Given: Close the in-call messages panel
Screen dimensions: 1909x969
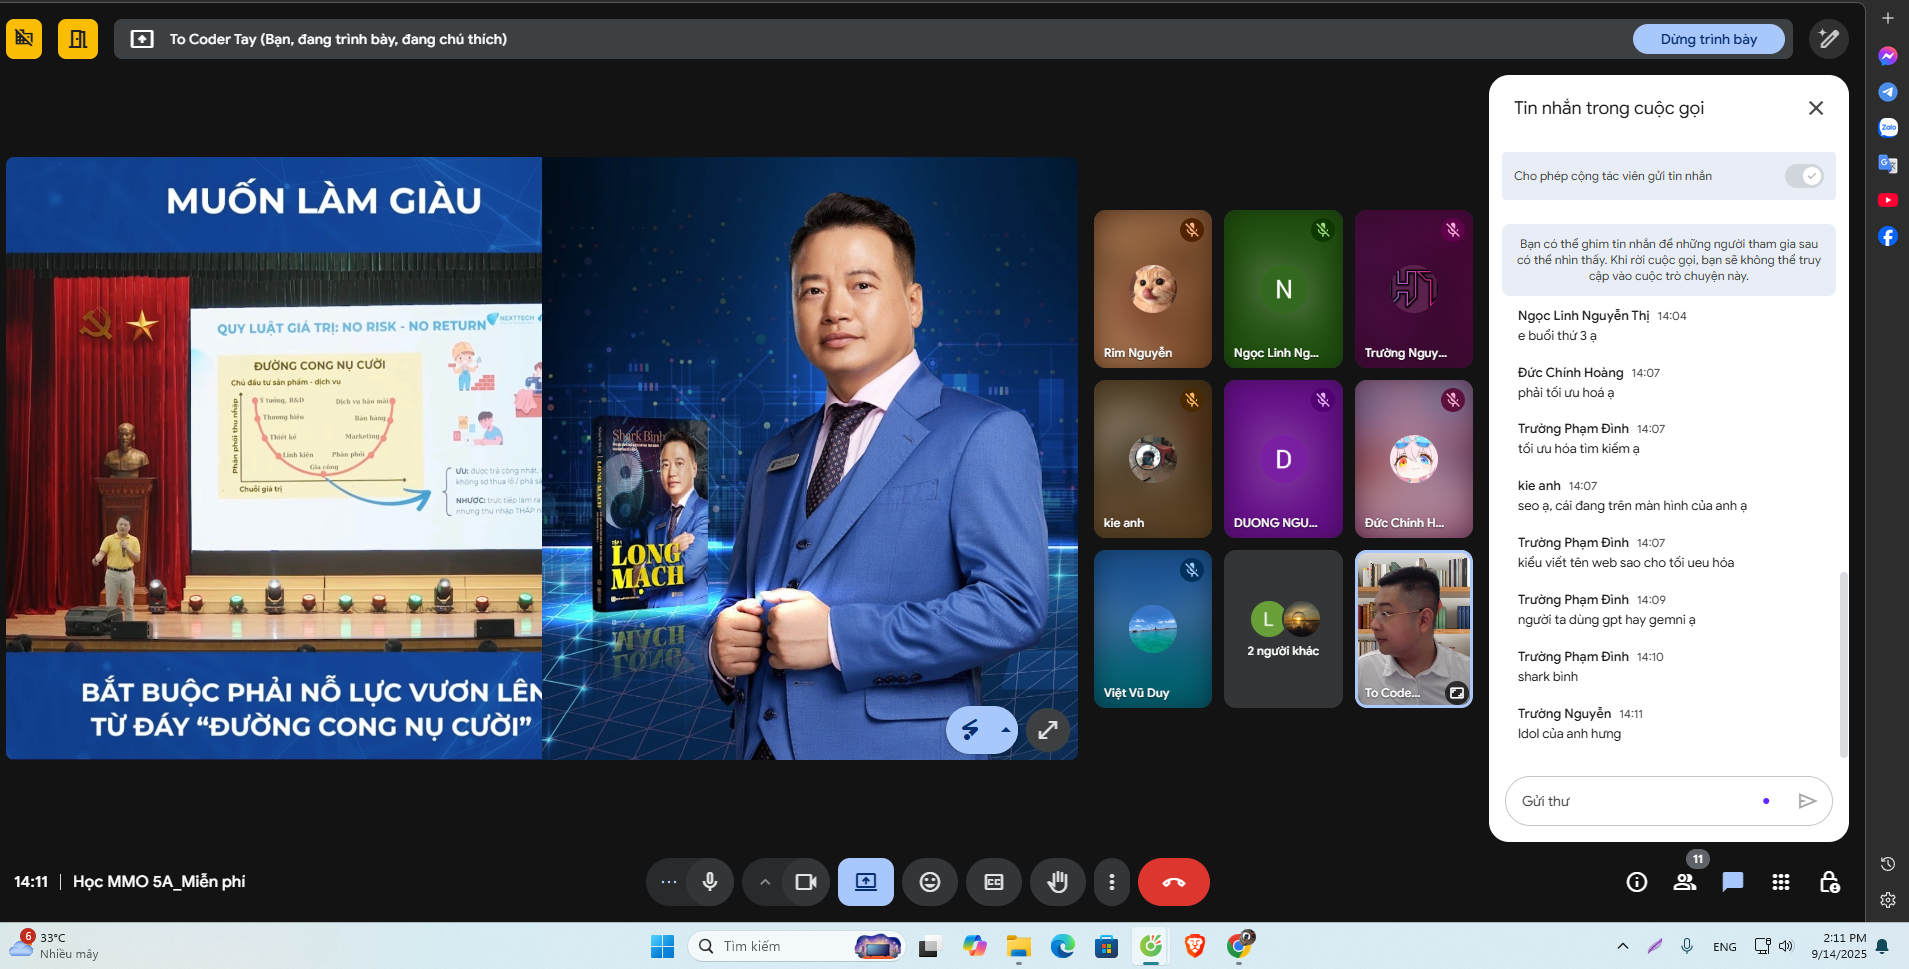Looking at the screenshot, I should coord(1816,108).
